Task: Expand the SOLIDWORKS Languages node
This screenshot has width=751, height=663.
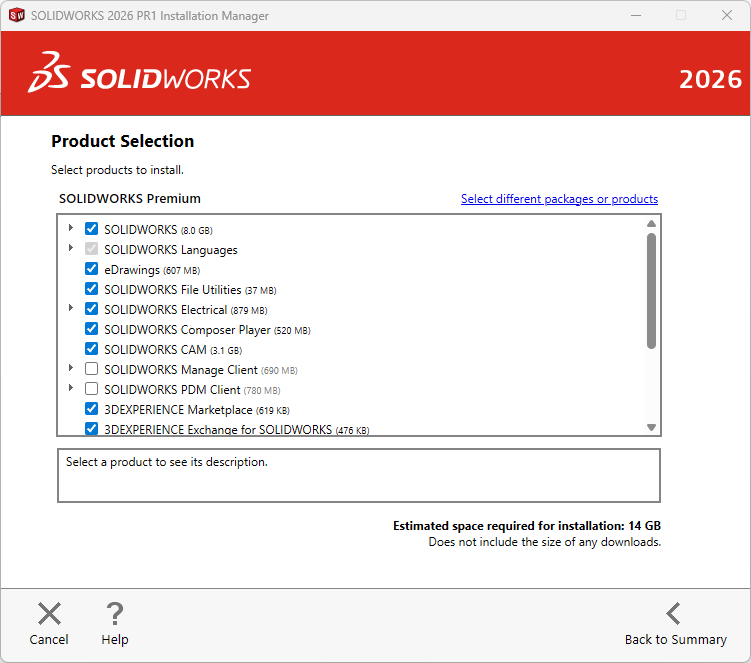Action: pyautogui.click(x=71, y=248)
